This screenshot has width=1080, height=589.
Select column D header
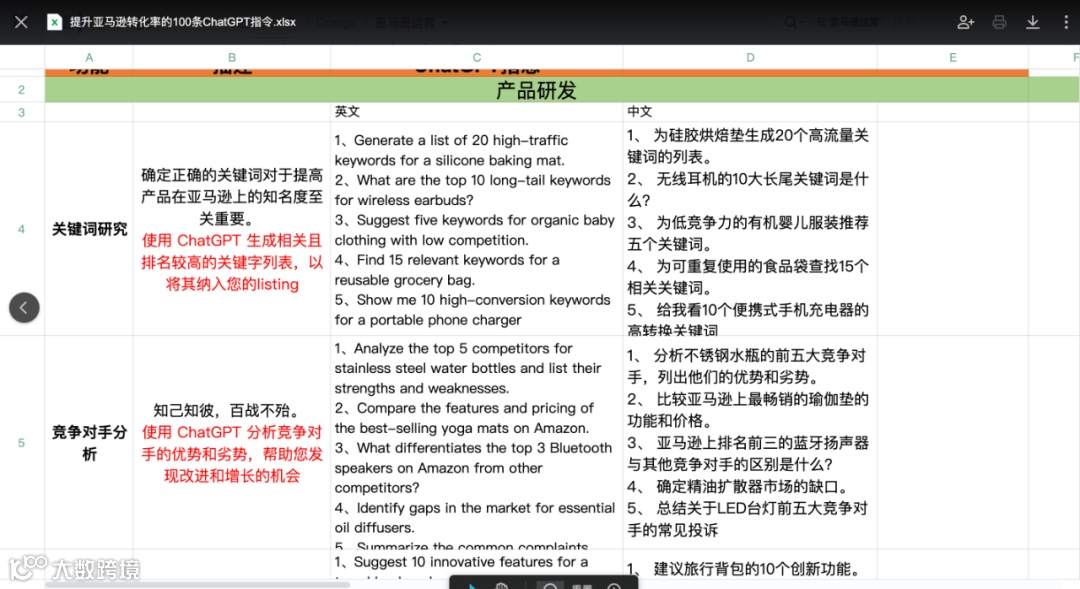coord(750,58)
